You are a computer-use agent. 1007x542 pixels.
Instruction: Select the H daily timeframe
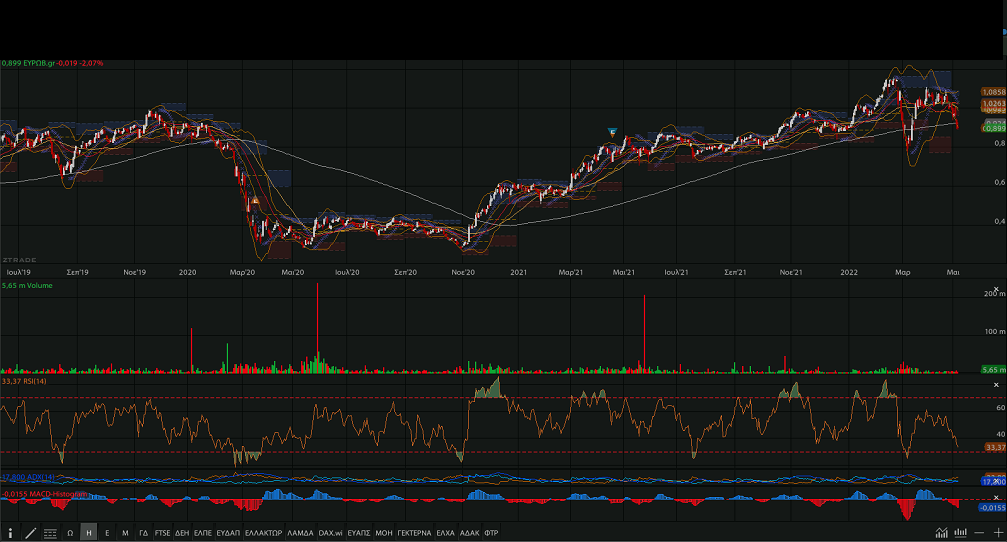pos(89,533)
